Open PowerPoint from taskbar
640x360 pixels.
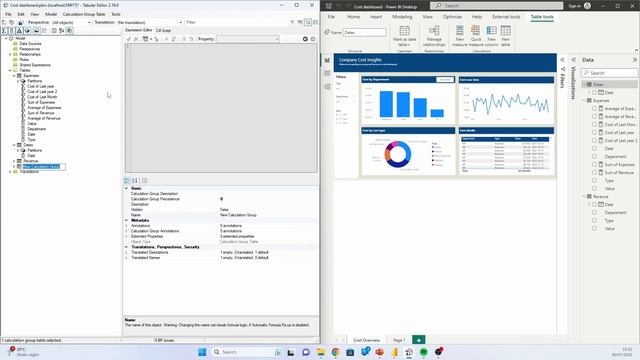pos(380,352)
